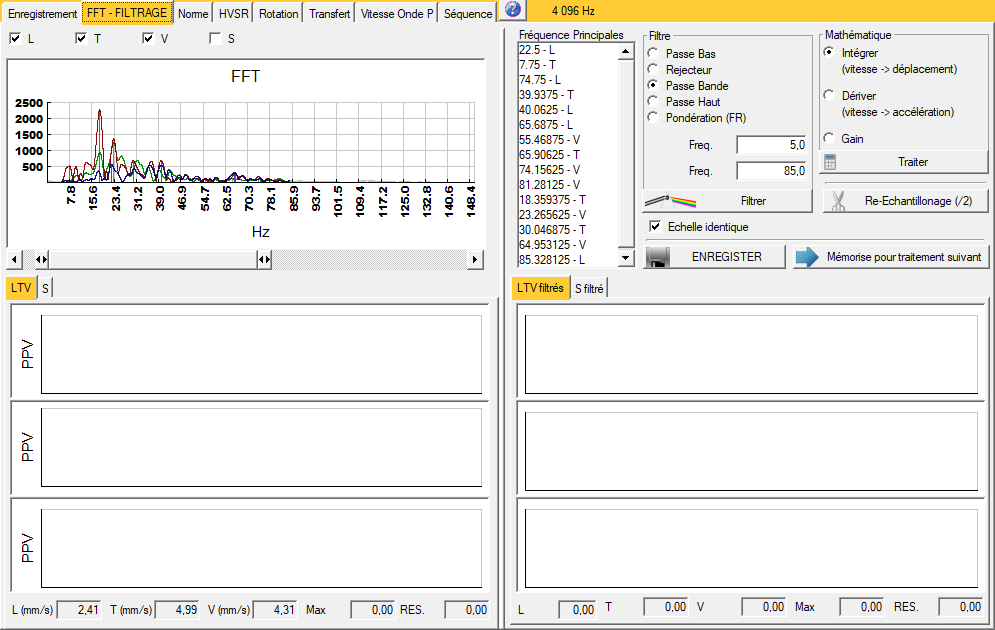Open the S filtré tab

click(x=589, y=289)
